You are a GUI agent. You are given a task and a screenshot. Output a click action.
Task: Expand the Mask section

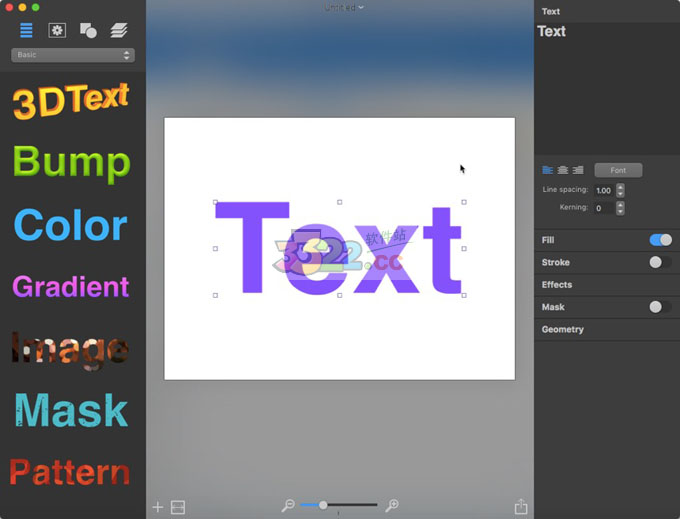[553, 307]
